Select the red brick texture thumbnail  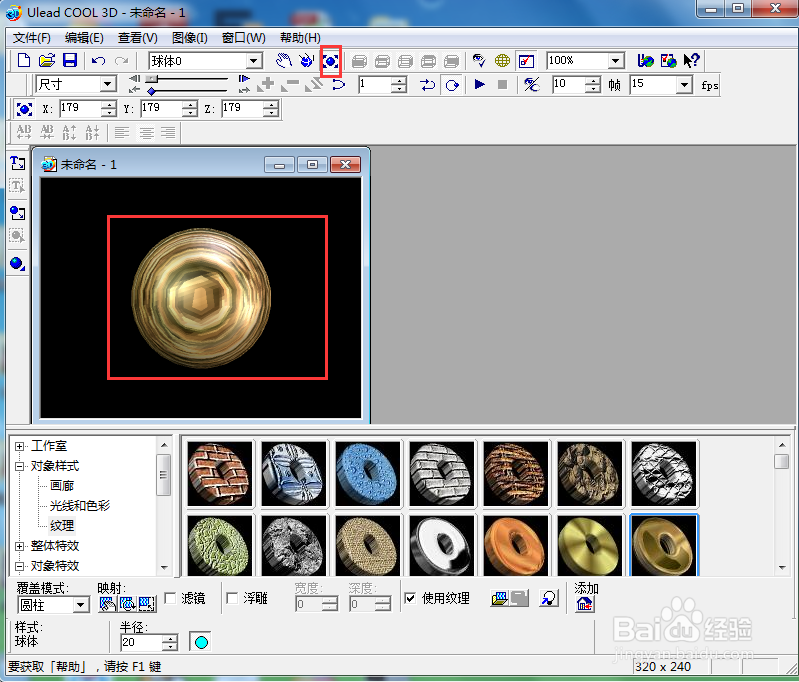tap(220, 474)
